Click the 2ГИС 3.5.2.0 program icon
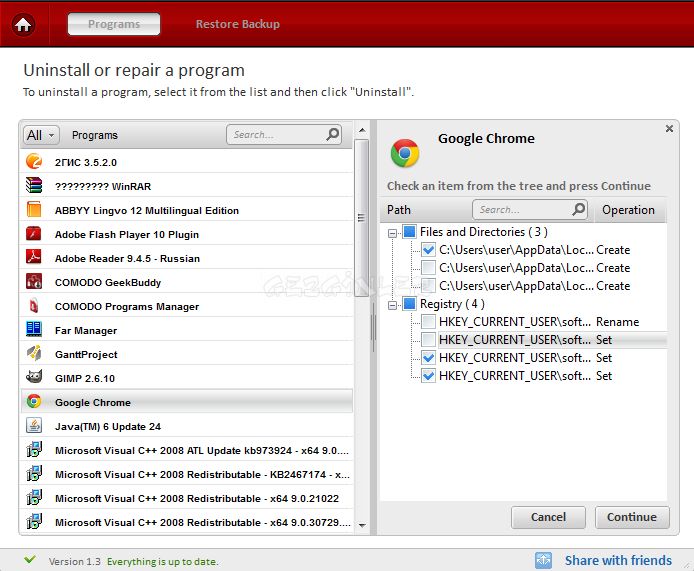 pyautogui.click(x=34, y=162)
